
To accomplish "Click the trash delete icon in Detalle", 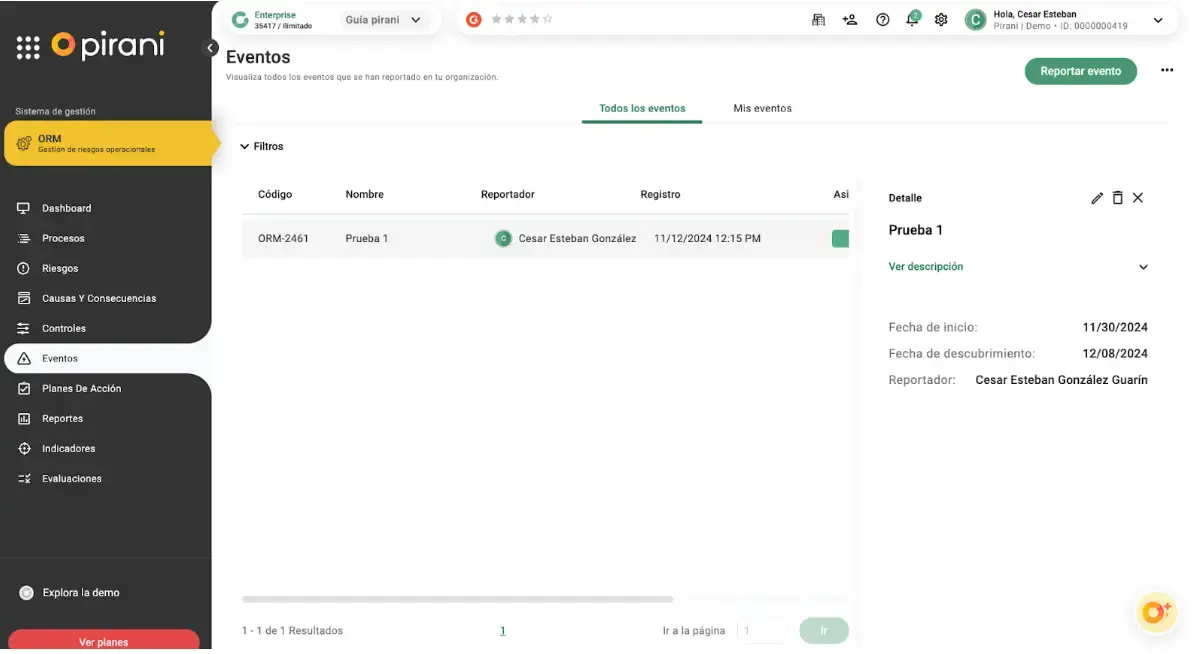I will (x=1118, y=198).
